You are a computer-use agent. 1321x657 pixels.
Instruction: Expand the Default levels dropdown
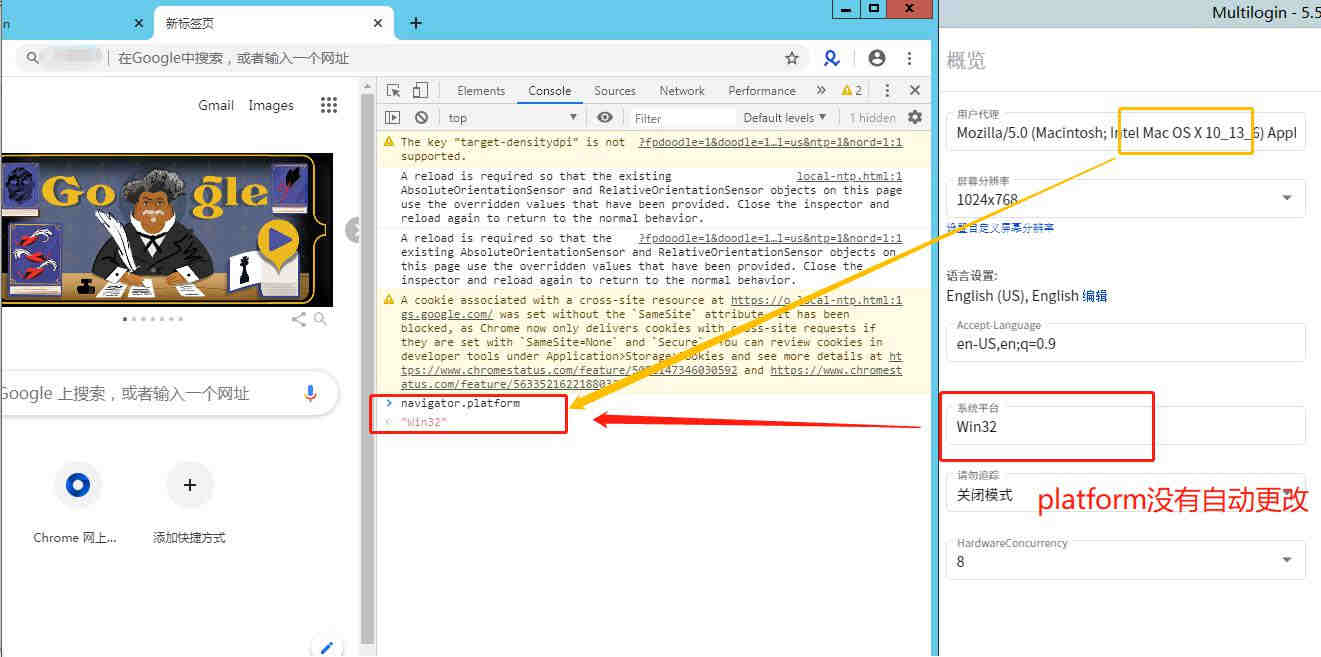785,117
